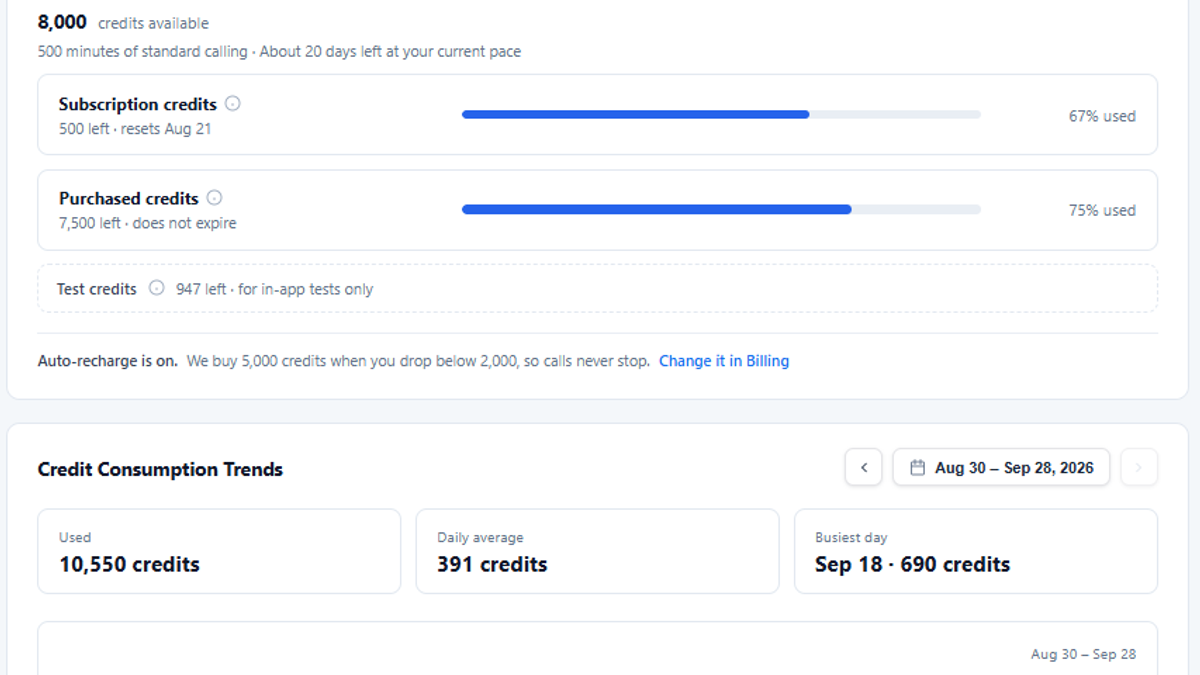
Task: Select the Busiest day Sep 18 card
Action: coord(976,551)
